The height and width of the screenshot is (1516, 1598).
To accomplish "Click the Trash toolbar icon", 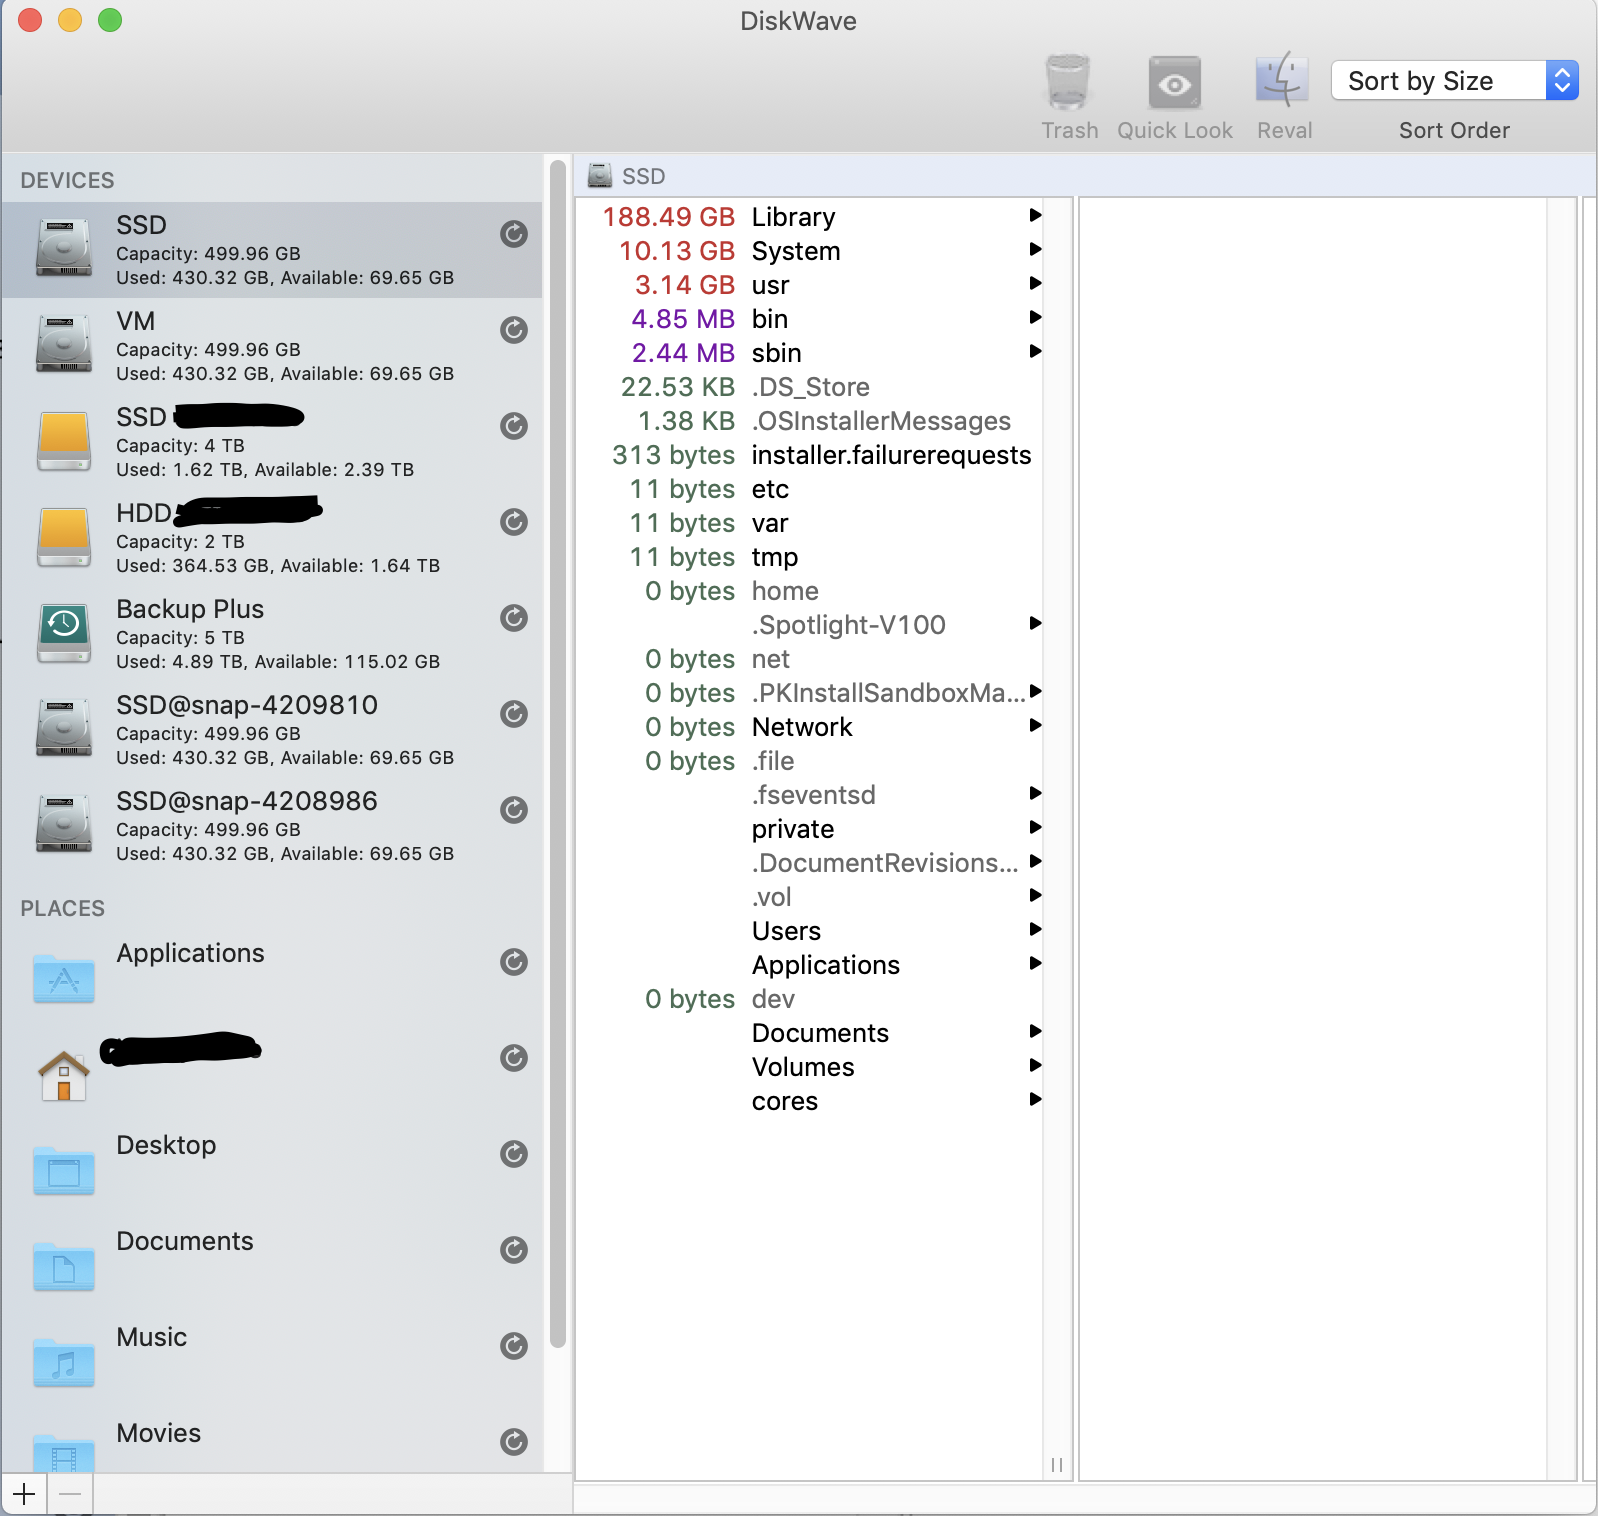I will pos(1068,82).
